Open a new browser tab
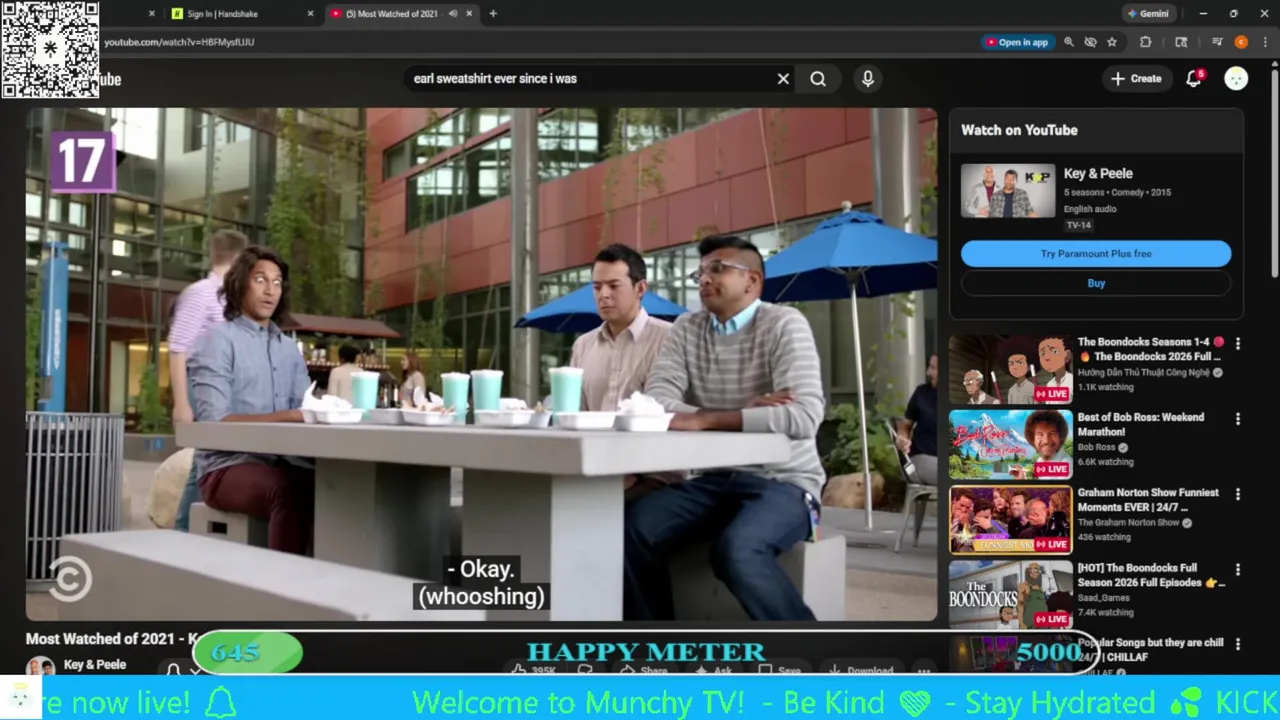The image size is (1280, 720). tap(493, 14)
